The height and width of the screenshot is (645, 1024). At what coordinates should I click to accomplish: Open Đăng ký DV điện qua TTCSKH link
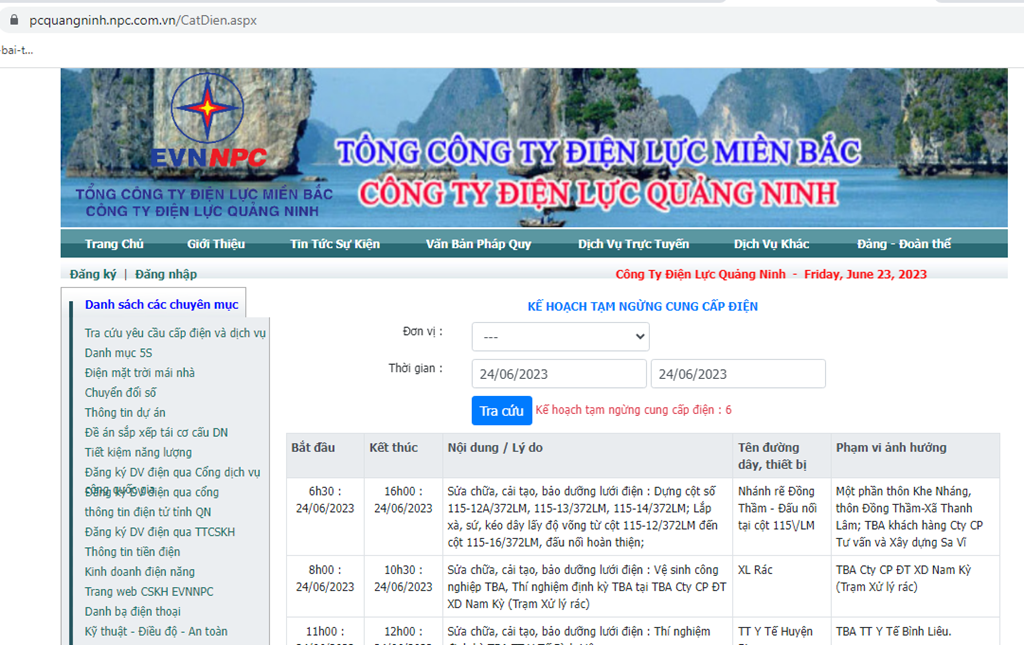[159, 532]
